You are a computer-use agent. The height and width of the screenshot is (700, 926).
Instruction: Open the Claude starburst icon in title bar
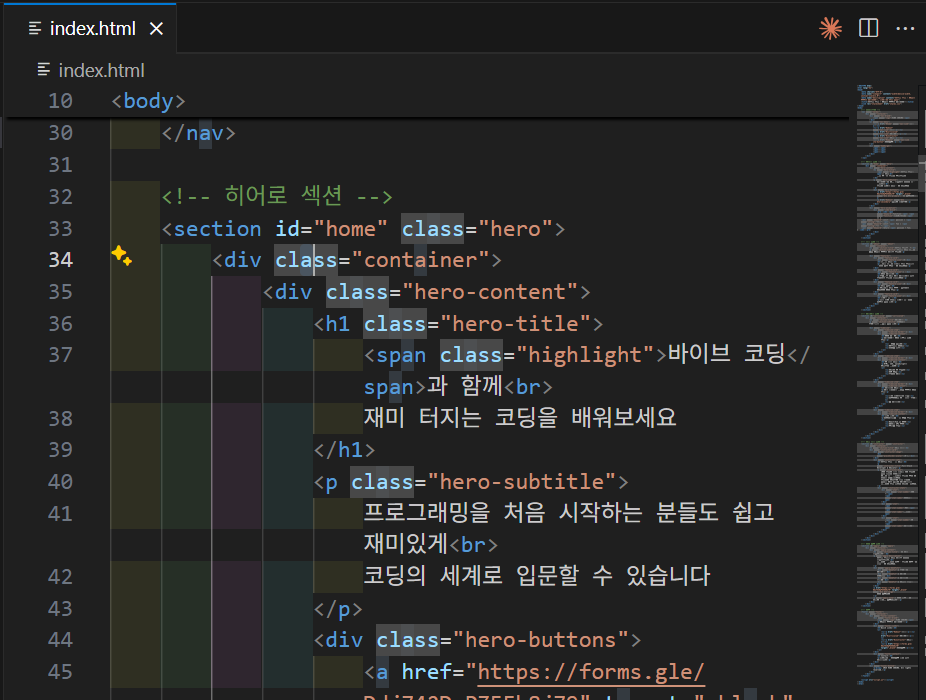click(830, 28)
